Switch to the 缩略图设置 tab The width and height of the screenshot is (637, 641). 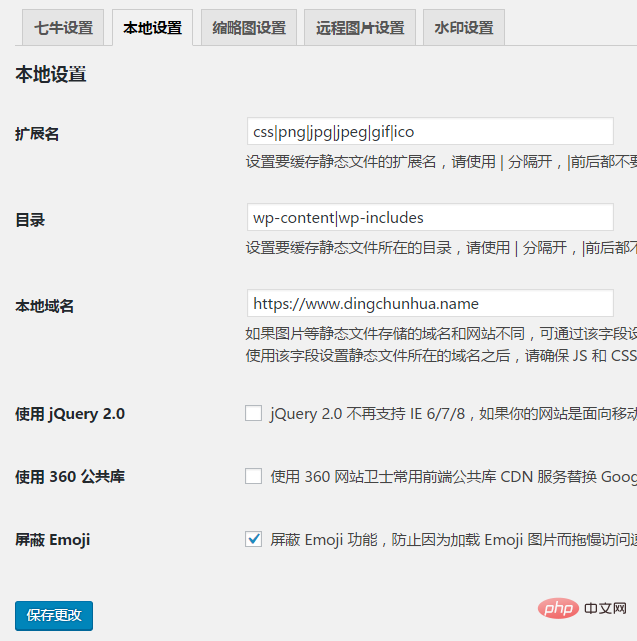249,28
